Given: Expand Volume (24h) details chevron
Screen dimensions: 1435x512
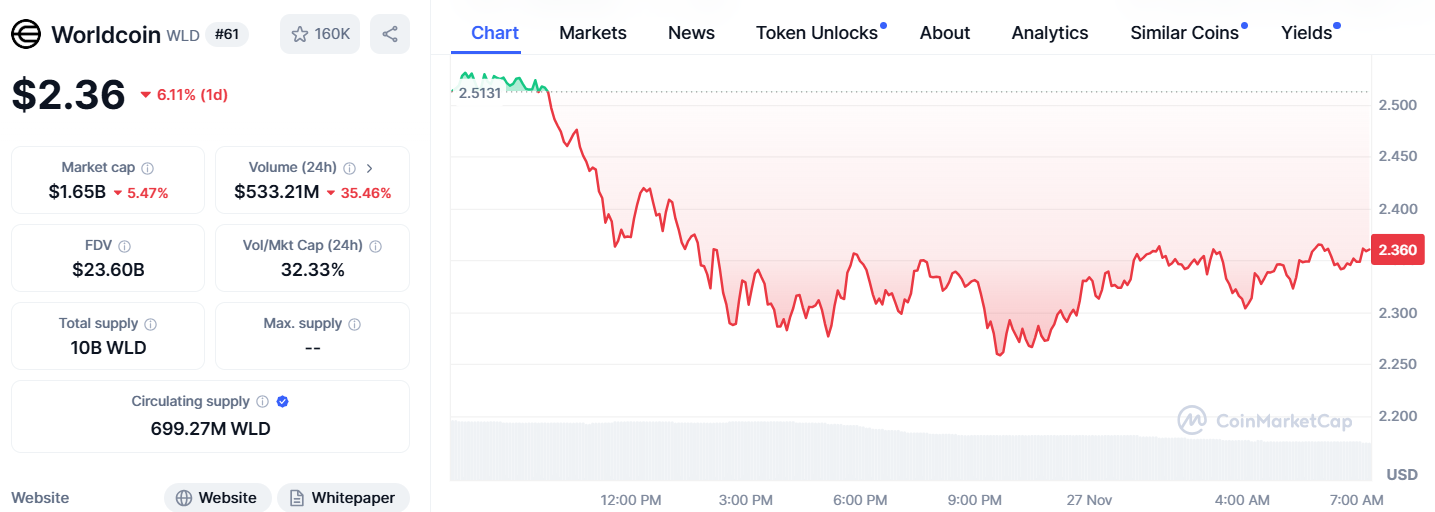Looking at the screenshot, I should [x=370, y=168].
